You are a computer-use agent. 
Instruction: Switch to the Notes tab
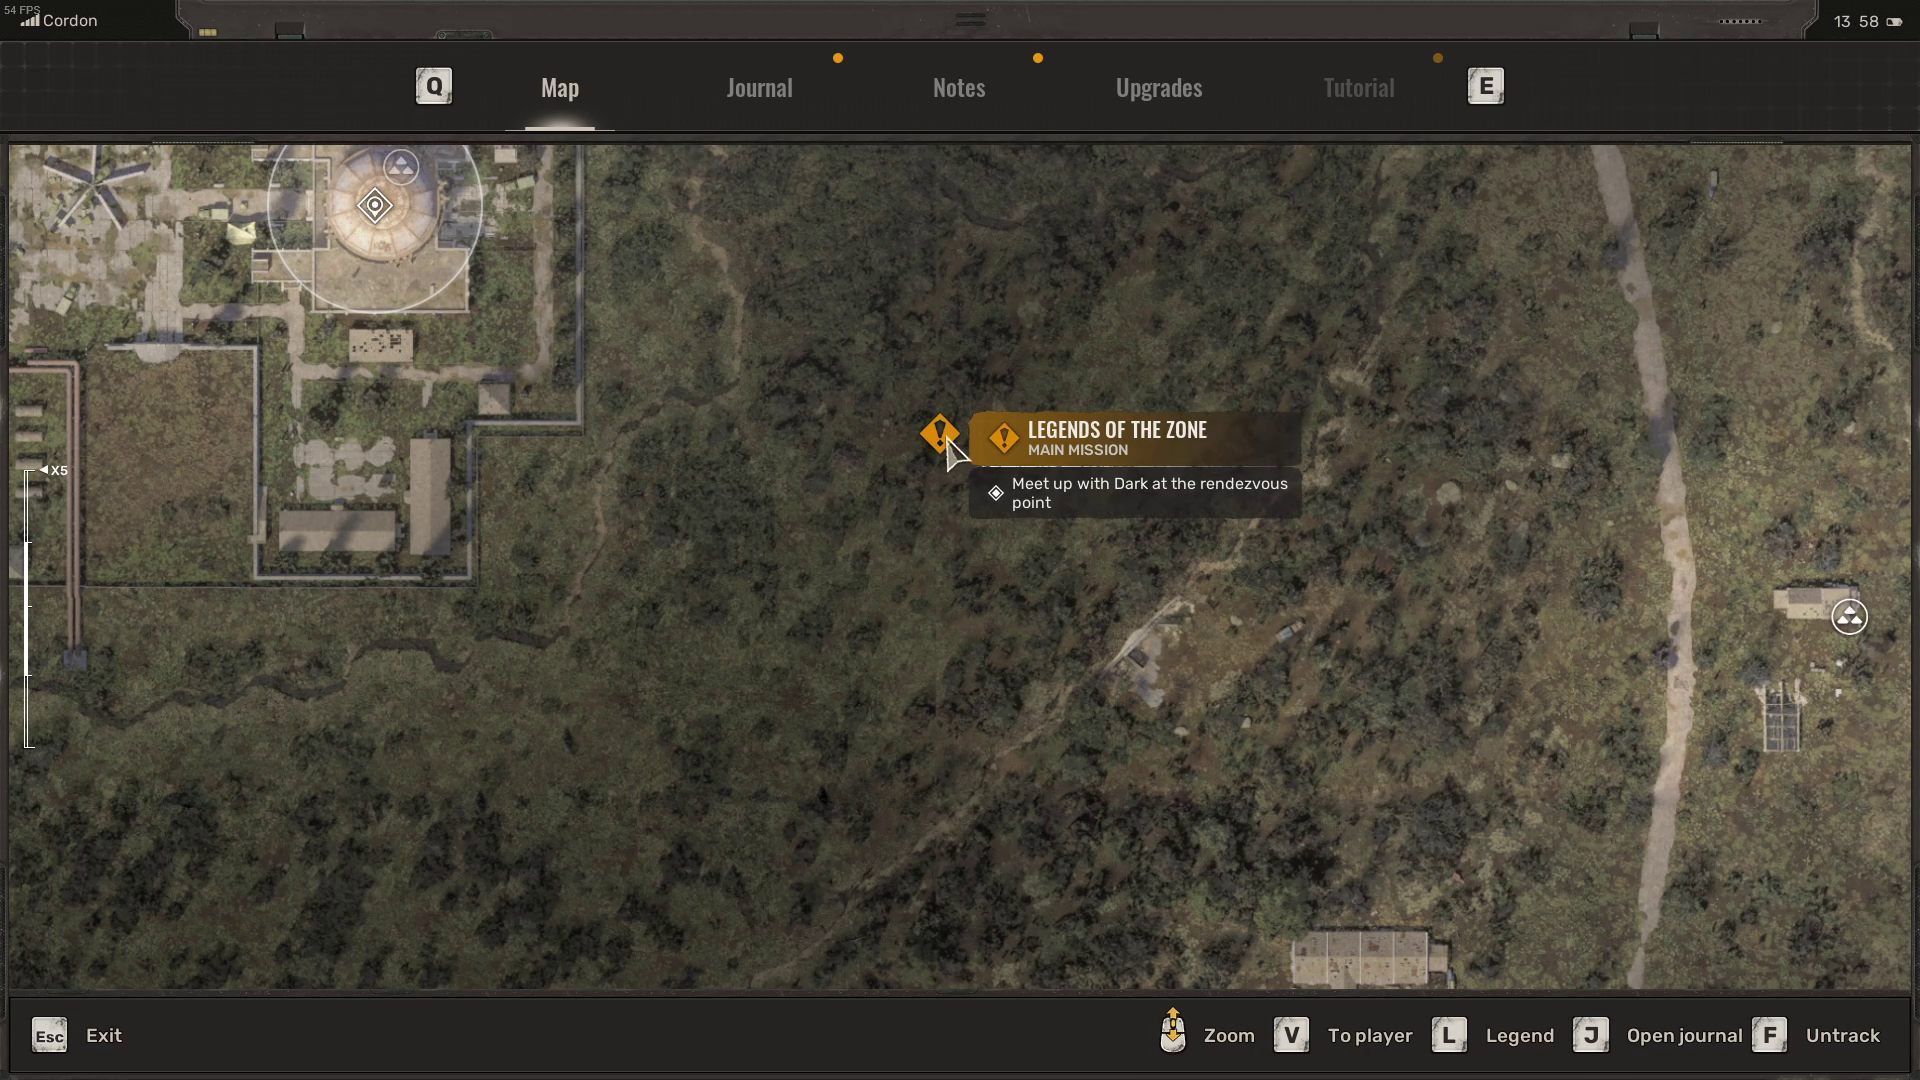point(958,88)
